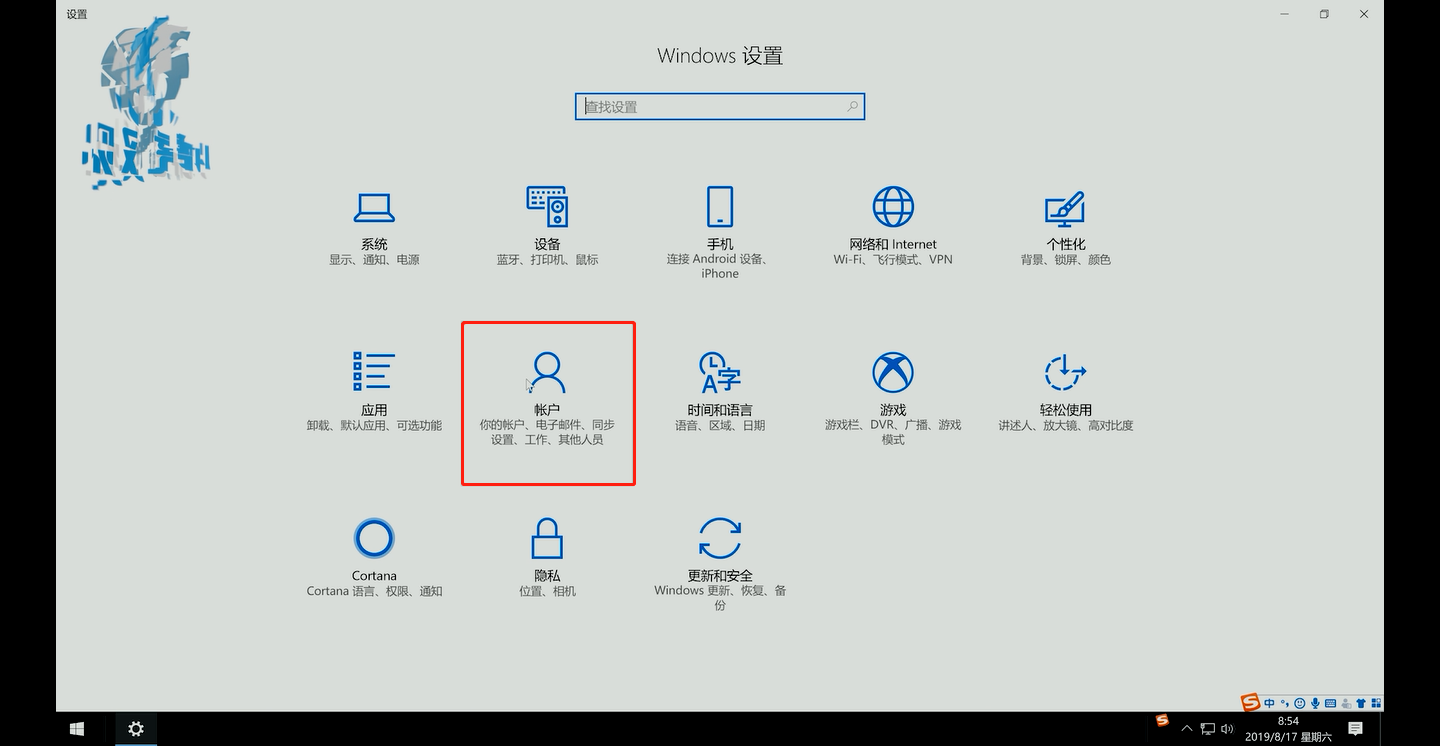Click the search magnifier in 查找设置 box

853,106
